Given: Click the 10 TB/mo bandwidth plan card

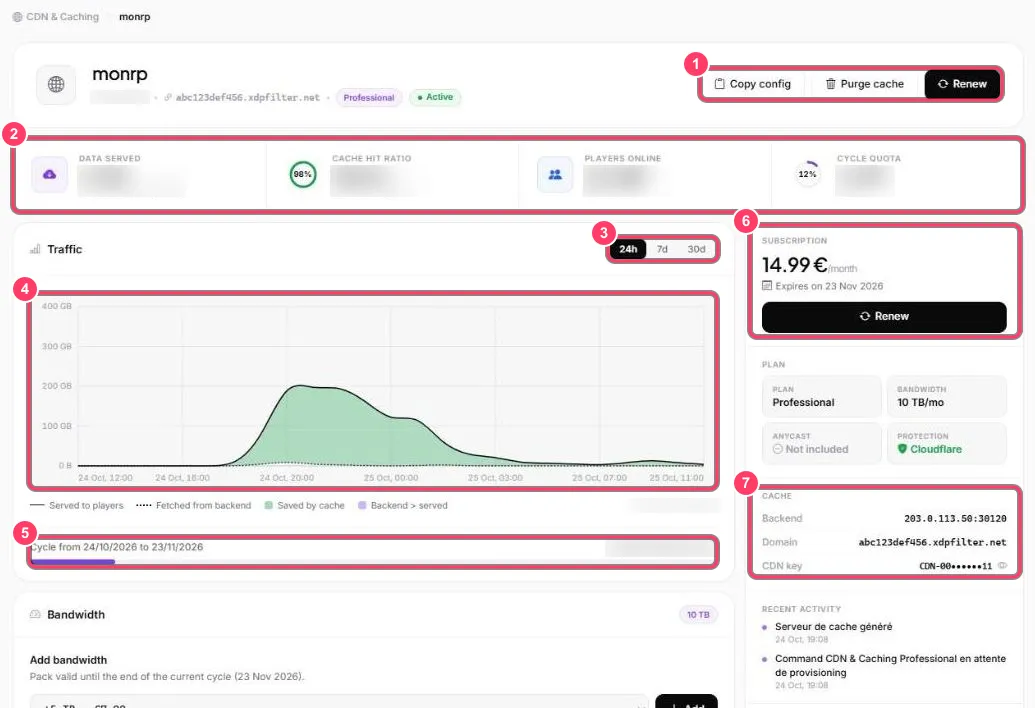Looking at the screenshot, I should 947,397.
